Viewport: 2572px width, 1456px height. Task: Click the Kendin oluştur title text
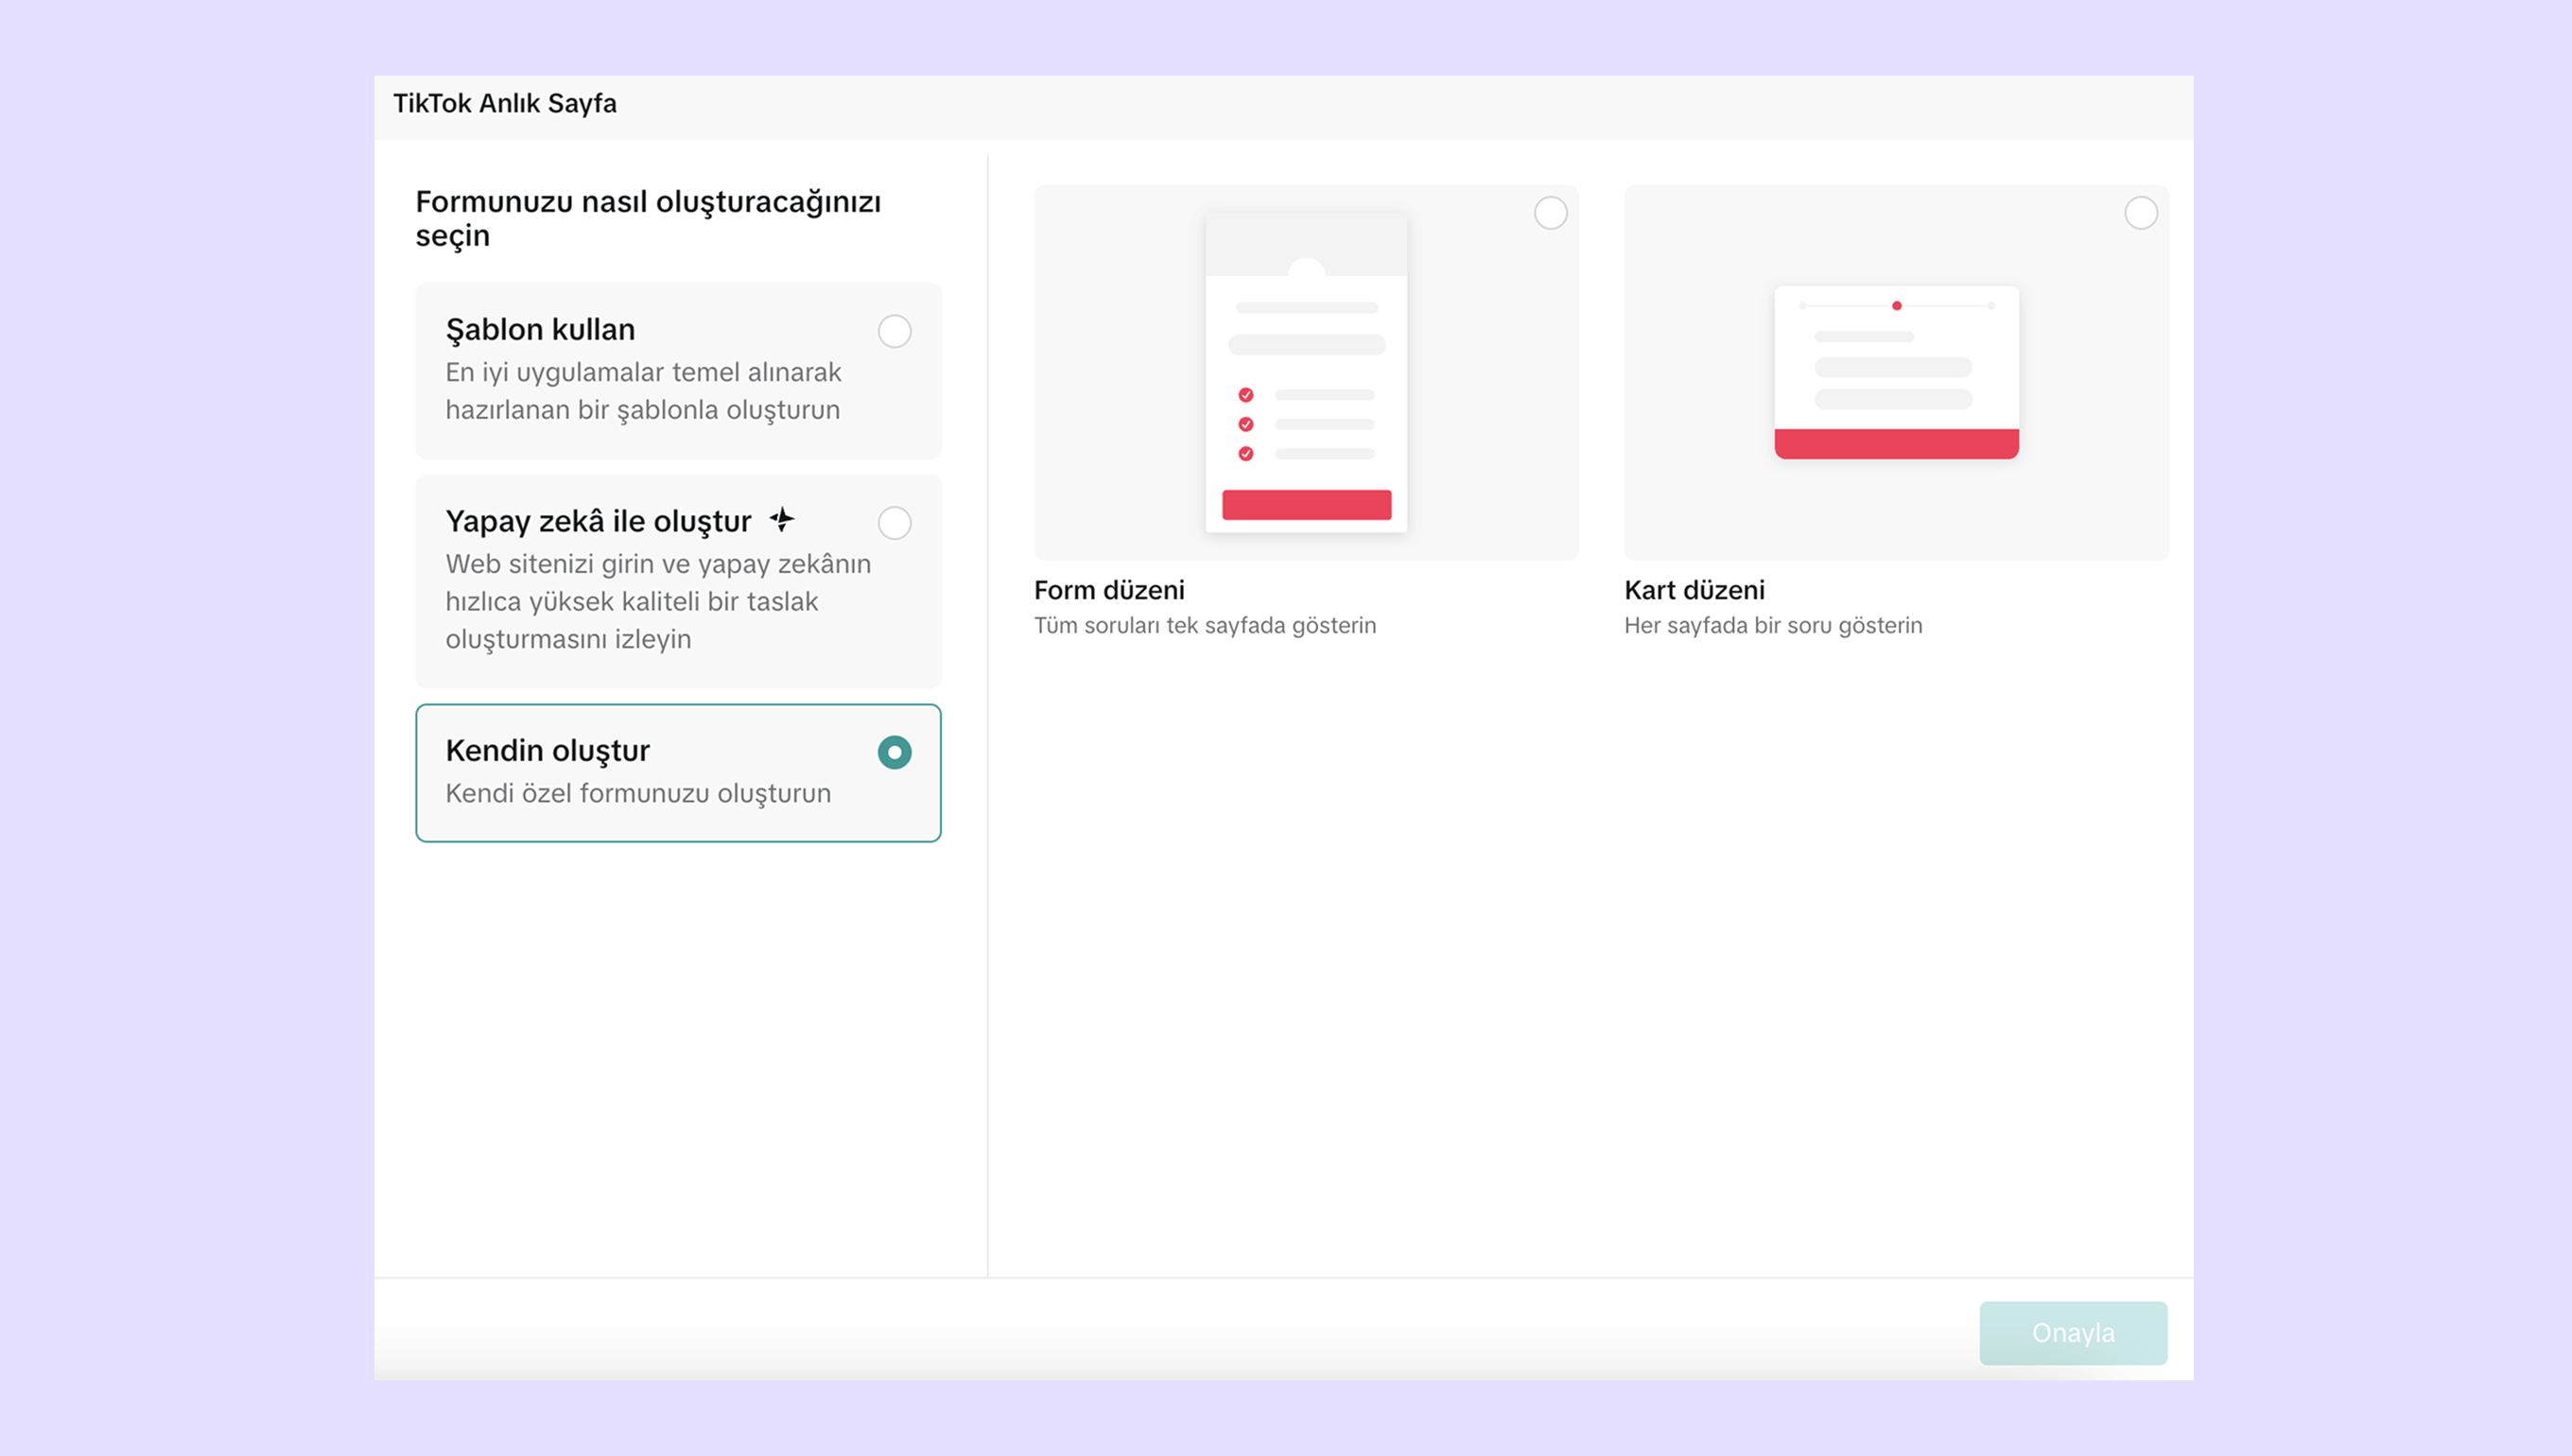(547, 751)
